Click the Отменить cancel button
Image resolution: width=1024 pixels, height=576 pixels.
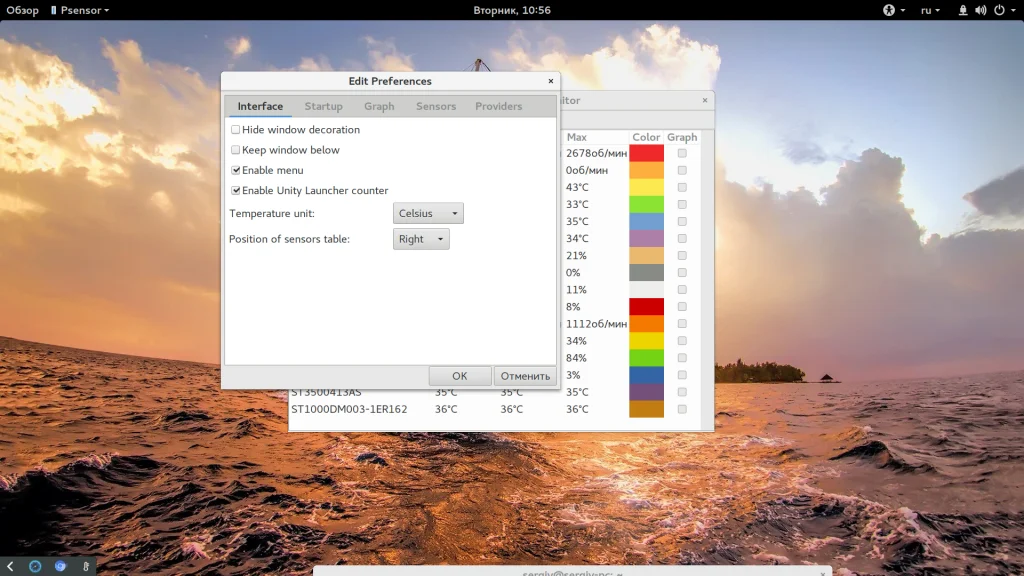pos(525,376)
